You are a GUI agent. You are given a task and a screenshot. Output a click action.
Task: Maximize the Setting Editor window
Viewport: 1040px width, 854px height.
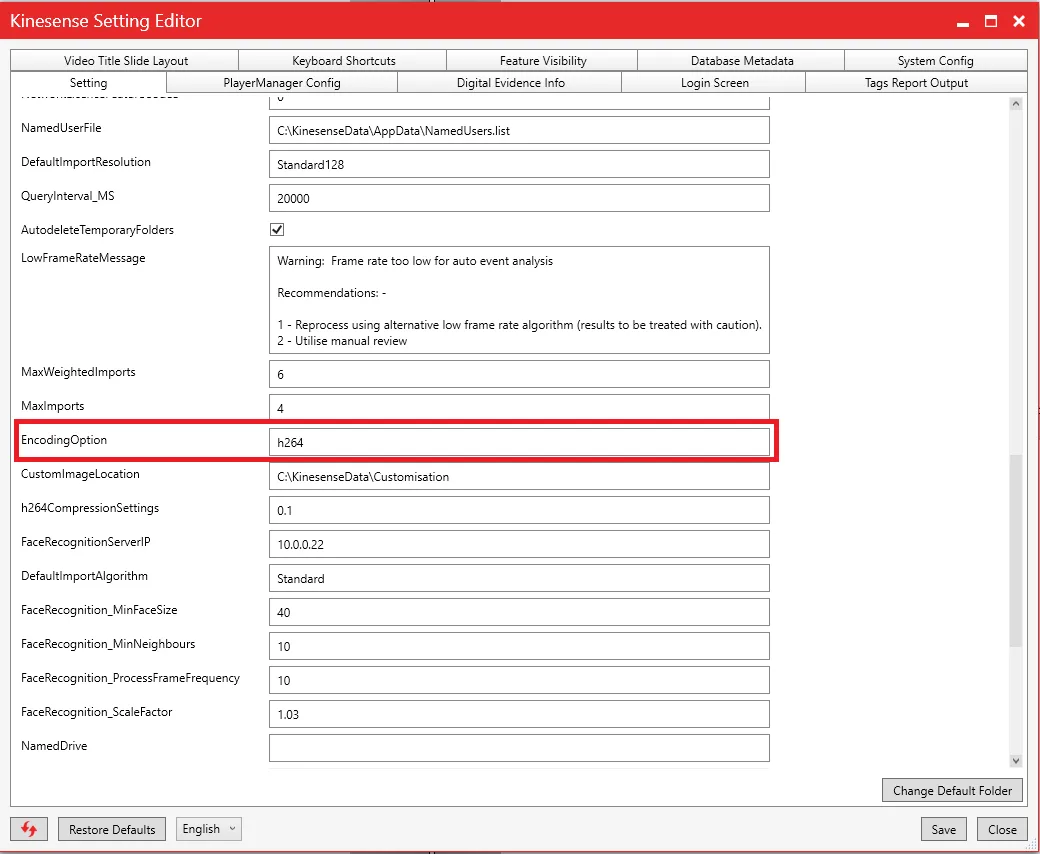[990, 21]
